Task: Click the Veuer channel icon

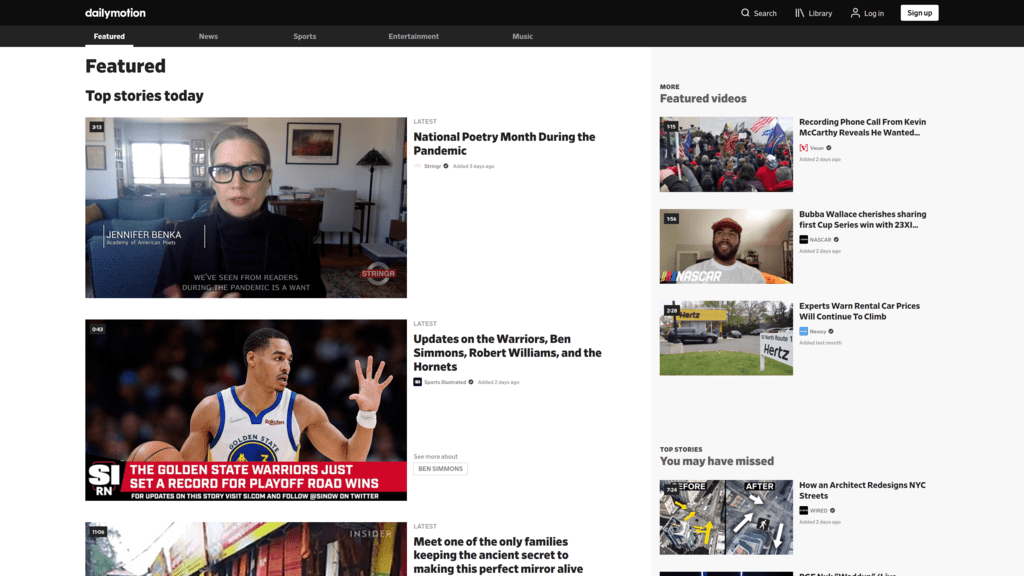Action: point(803,148)
